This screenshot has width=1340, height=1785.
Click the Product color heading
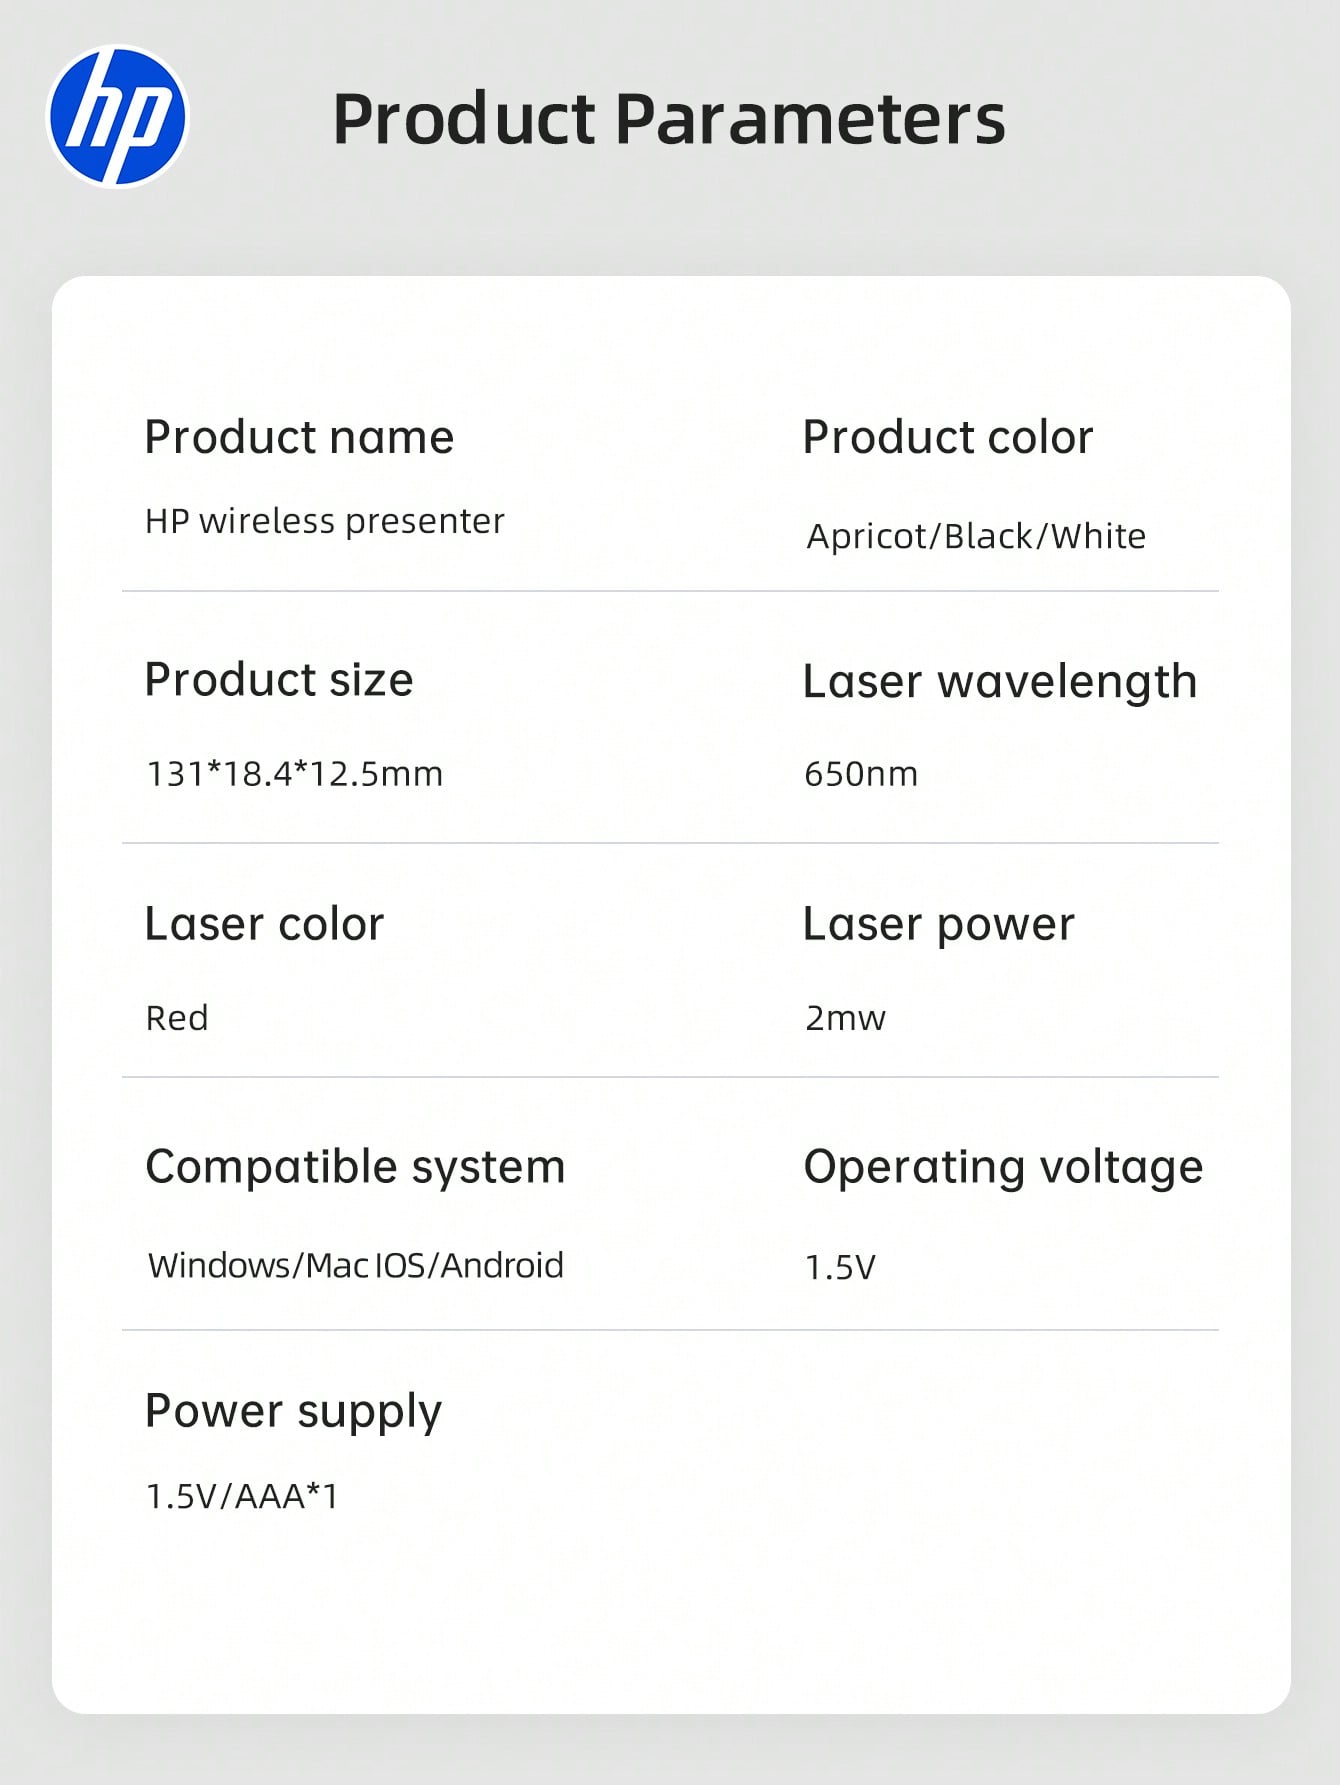(x=948, y=437)
